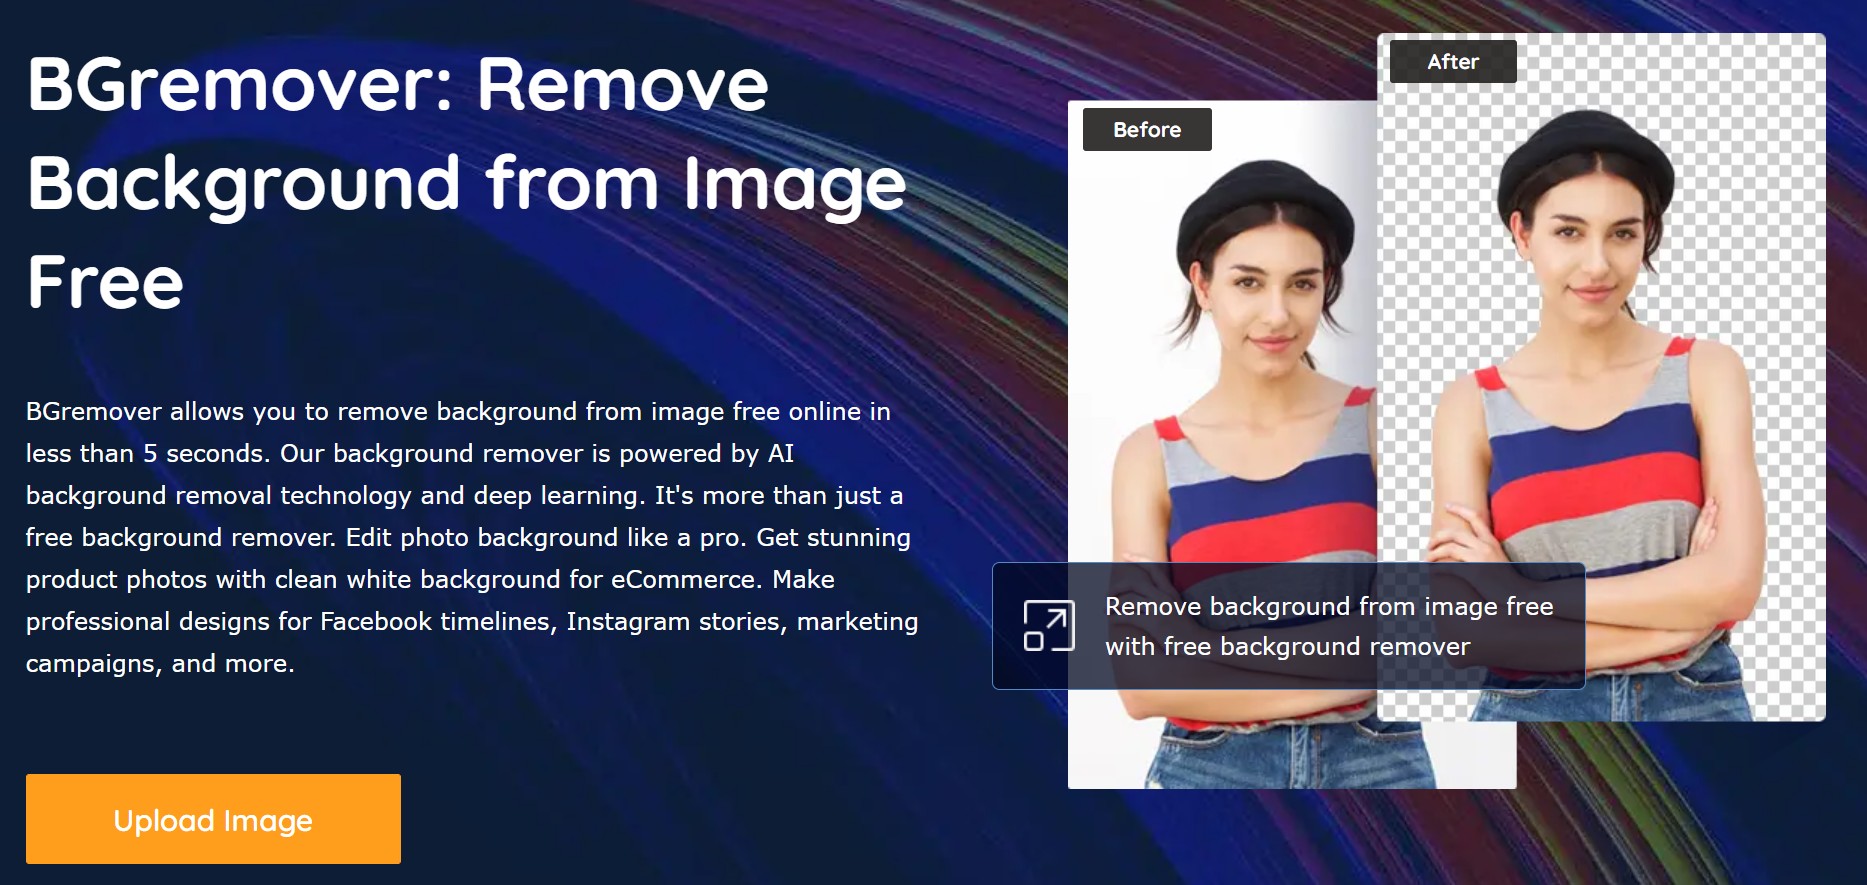
Task: Click the word 'Free' in the heading
Action: [x=105, y=283]
